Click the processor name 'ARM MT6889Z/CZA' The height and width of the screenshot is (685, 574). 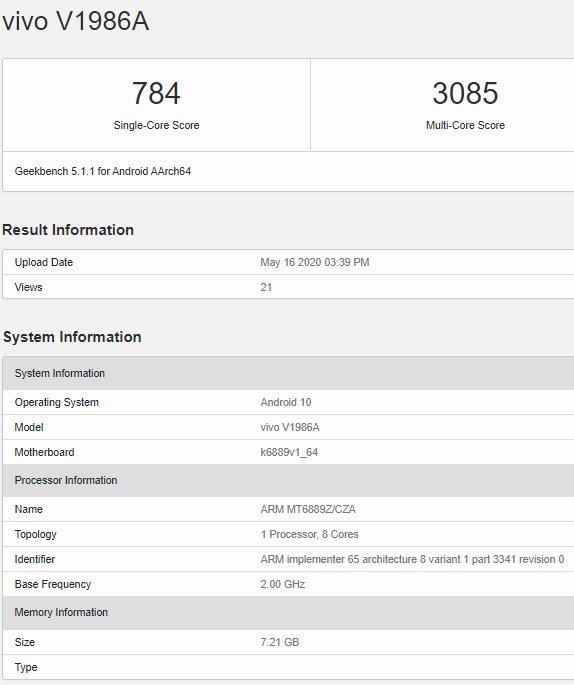point(308,509)
